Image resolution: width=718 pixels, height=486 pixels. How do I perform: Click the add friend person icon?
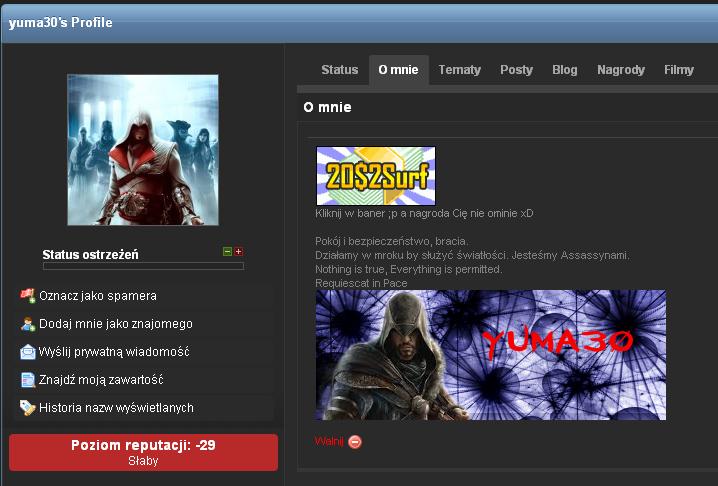[27, 324]
